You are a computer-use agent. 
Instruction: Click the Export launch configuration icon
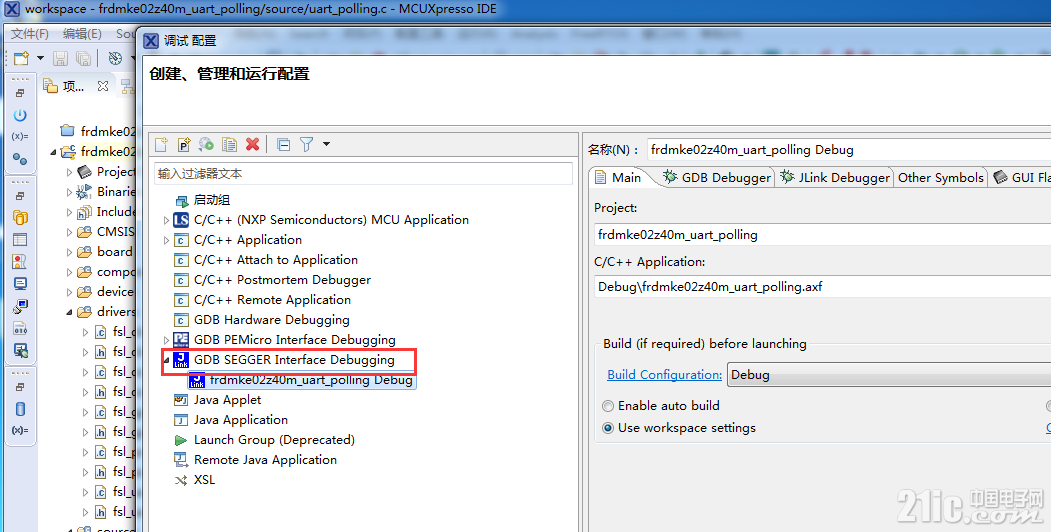(x=206, y=144)
